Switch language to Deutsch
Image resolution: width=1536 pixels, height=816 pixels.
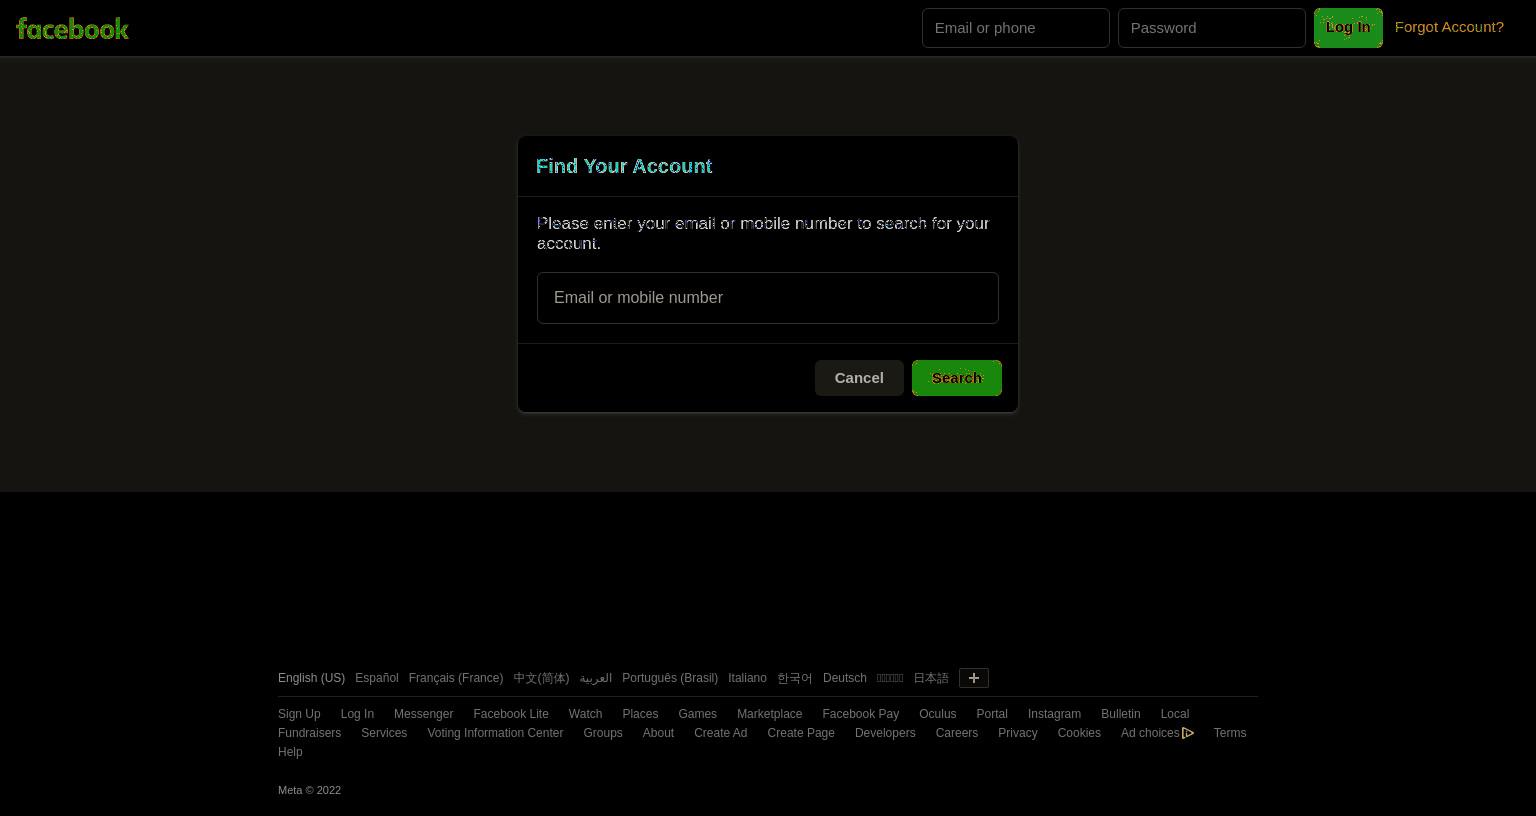pos(845,678)
